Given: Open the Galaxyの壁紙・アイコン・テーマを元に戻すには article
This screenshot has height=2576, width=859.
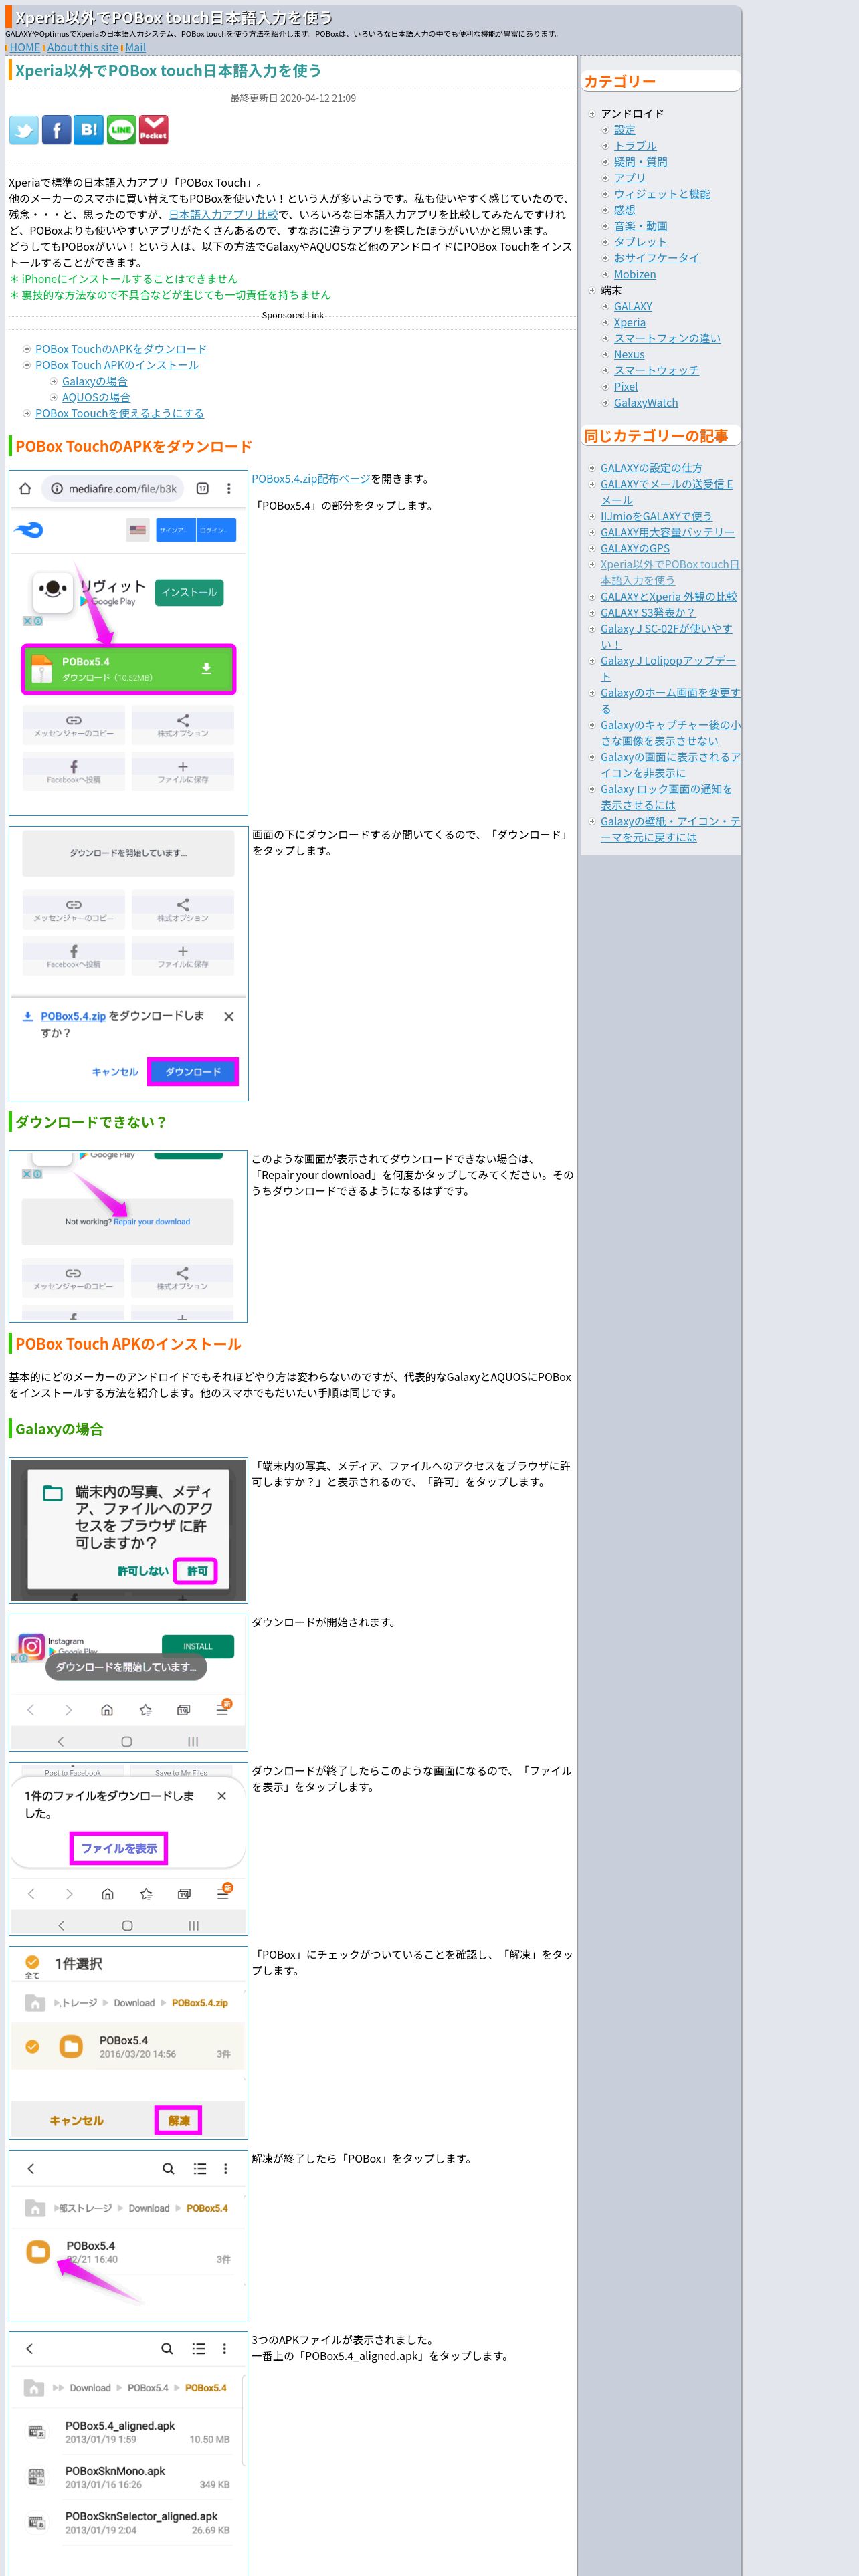Looking at the screenshot, I should pos(670,829).
